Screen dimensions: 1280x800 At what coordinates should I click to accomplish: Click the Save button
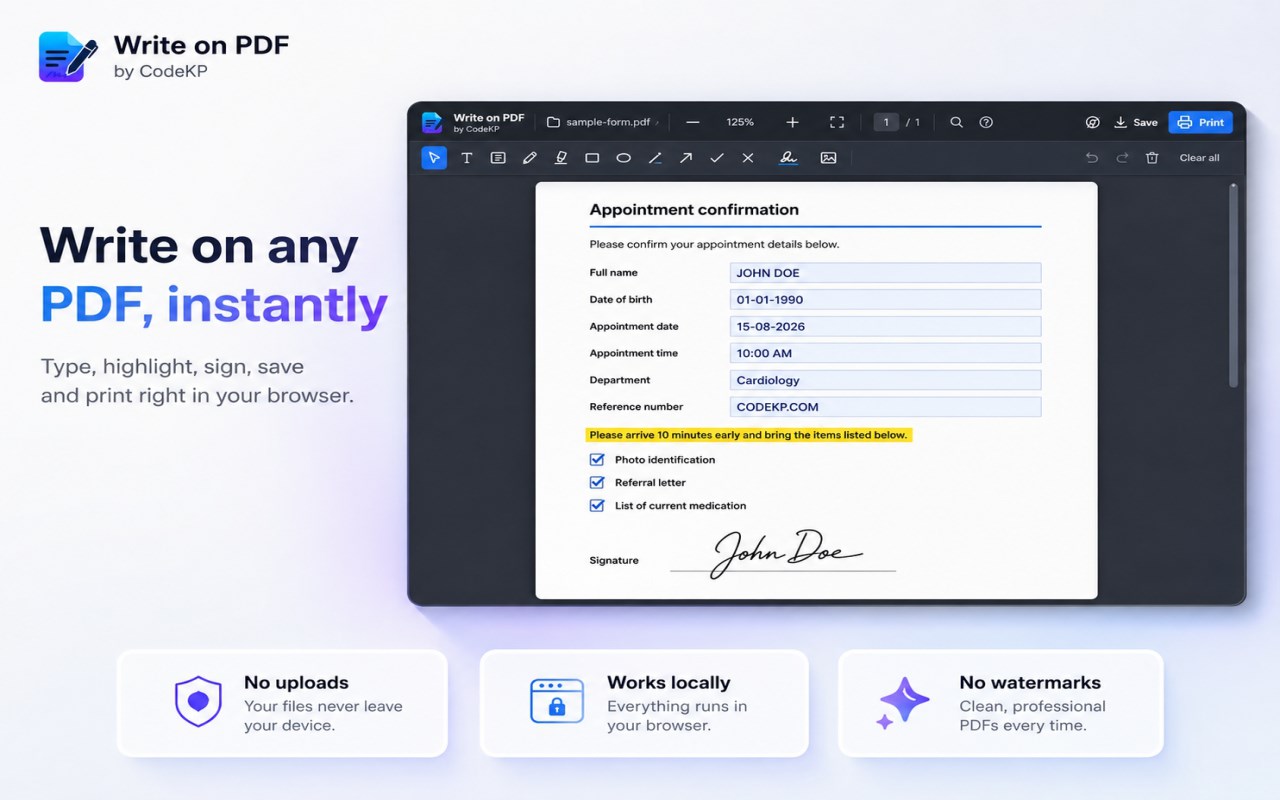pos(1136,122)
